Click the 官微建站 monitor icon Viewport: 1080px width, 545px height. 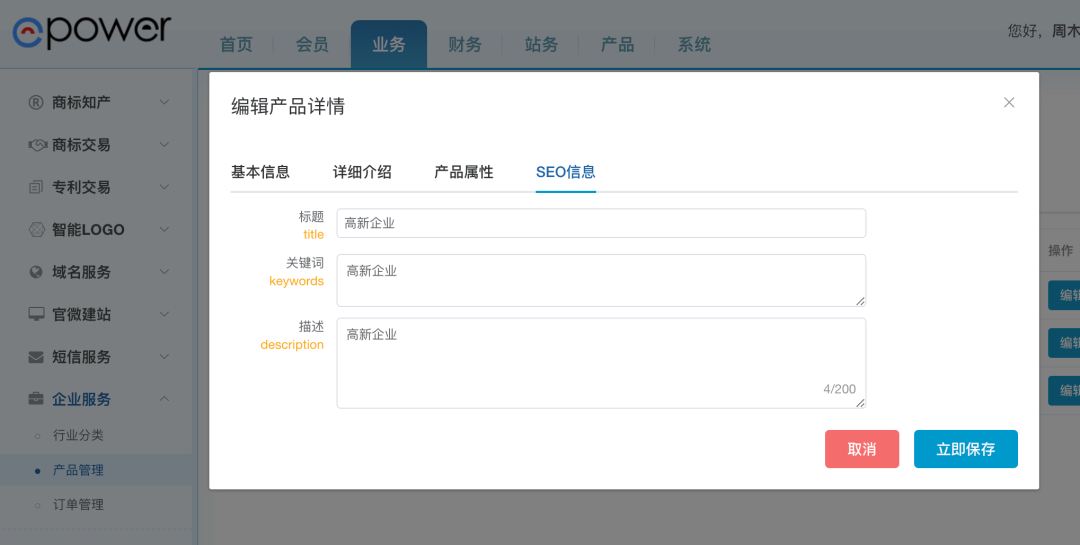(37, 315)
